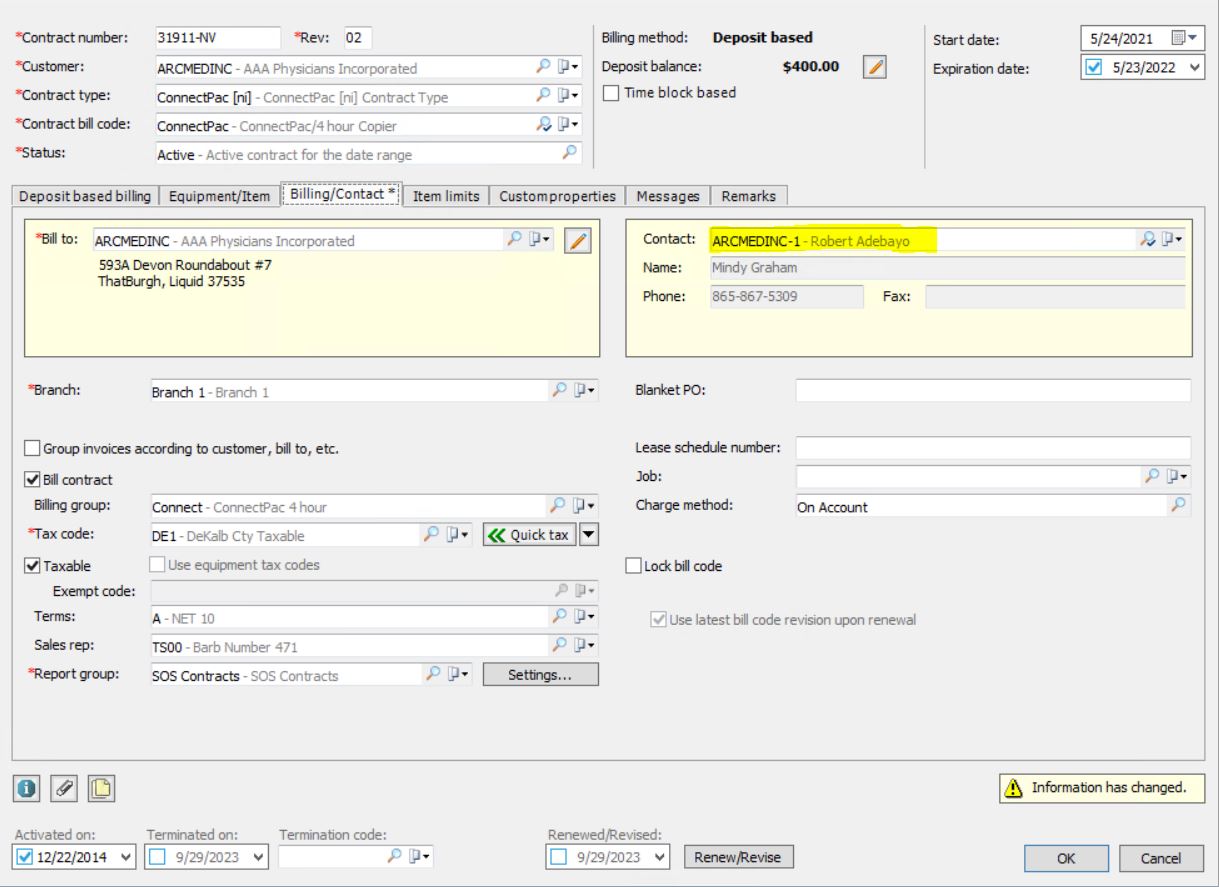Screen dimensions: 1219x887
Task: Click the Report group search magnifier
Action: (433, 674)
